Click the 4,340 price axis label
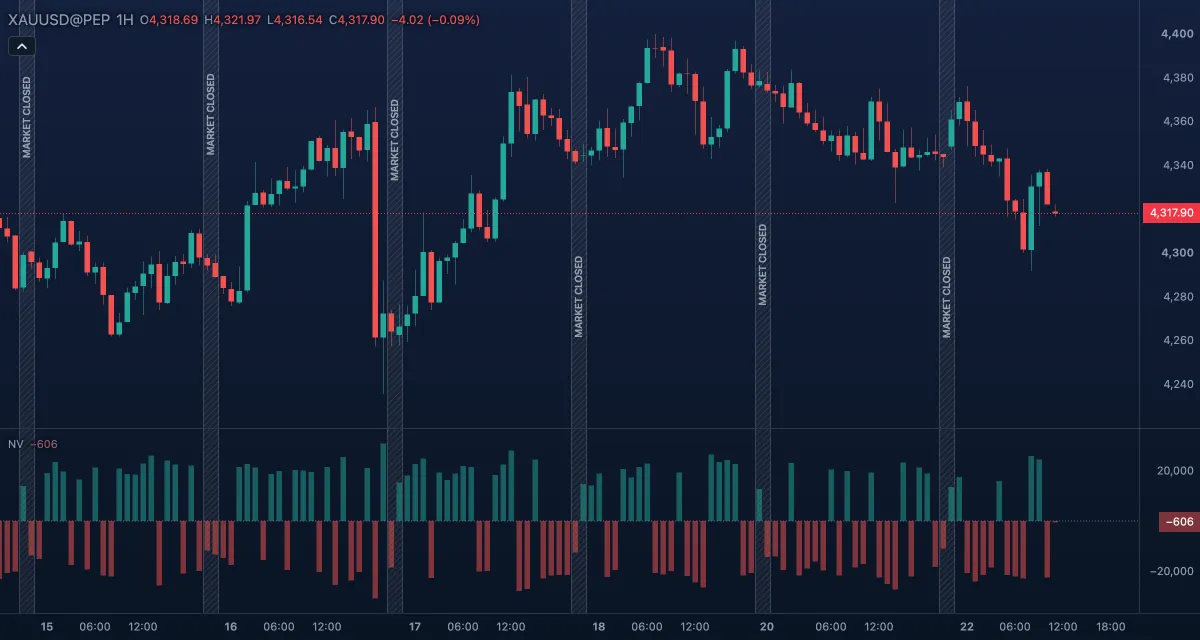This screenshot has height=640, width=1200. (1177, 165)
